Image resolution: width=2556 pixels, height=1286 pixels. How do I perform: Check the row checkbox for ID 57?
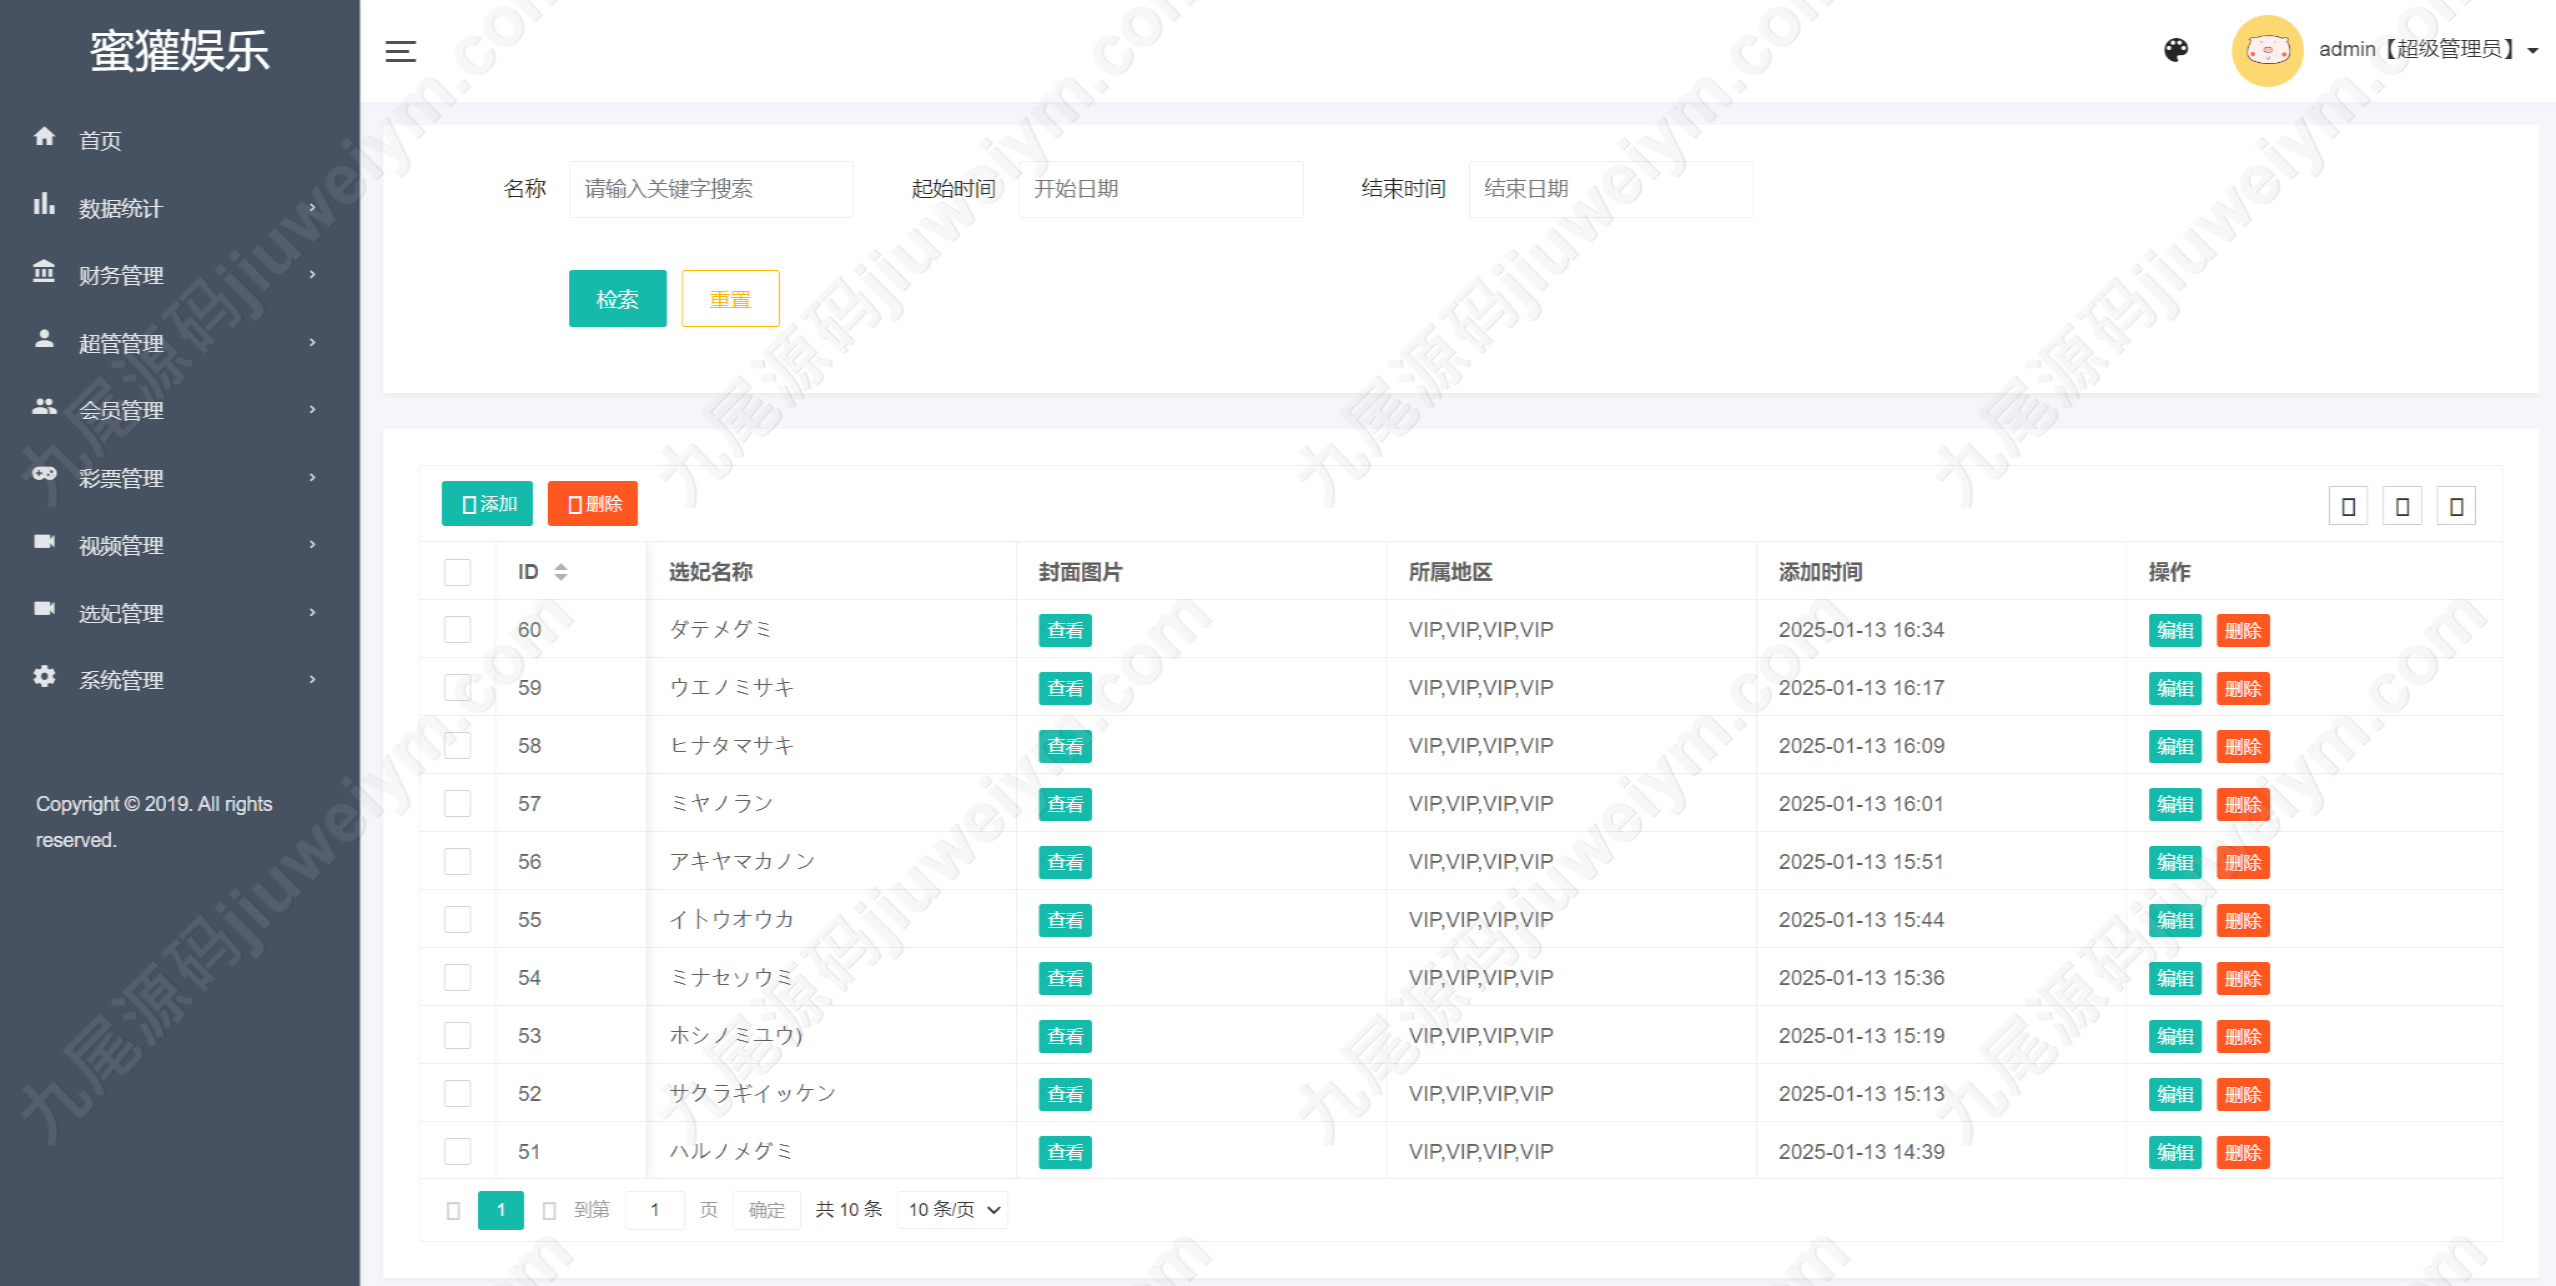click(x=457, y=804)
